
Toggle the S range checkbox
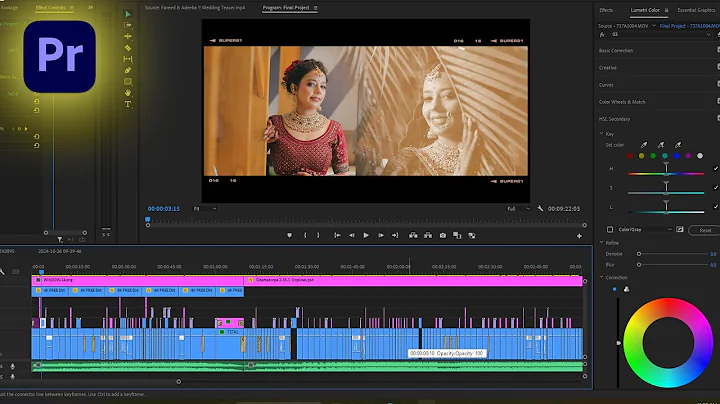point(715,187)
